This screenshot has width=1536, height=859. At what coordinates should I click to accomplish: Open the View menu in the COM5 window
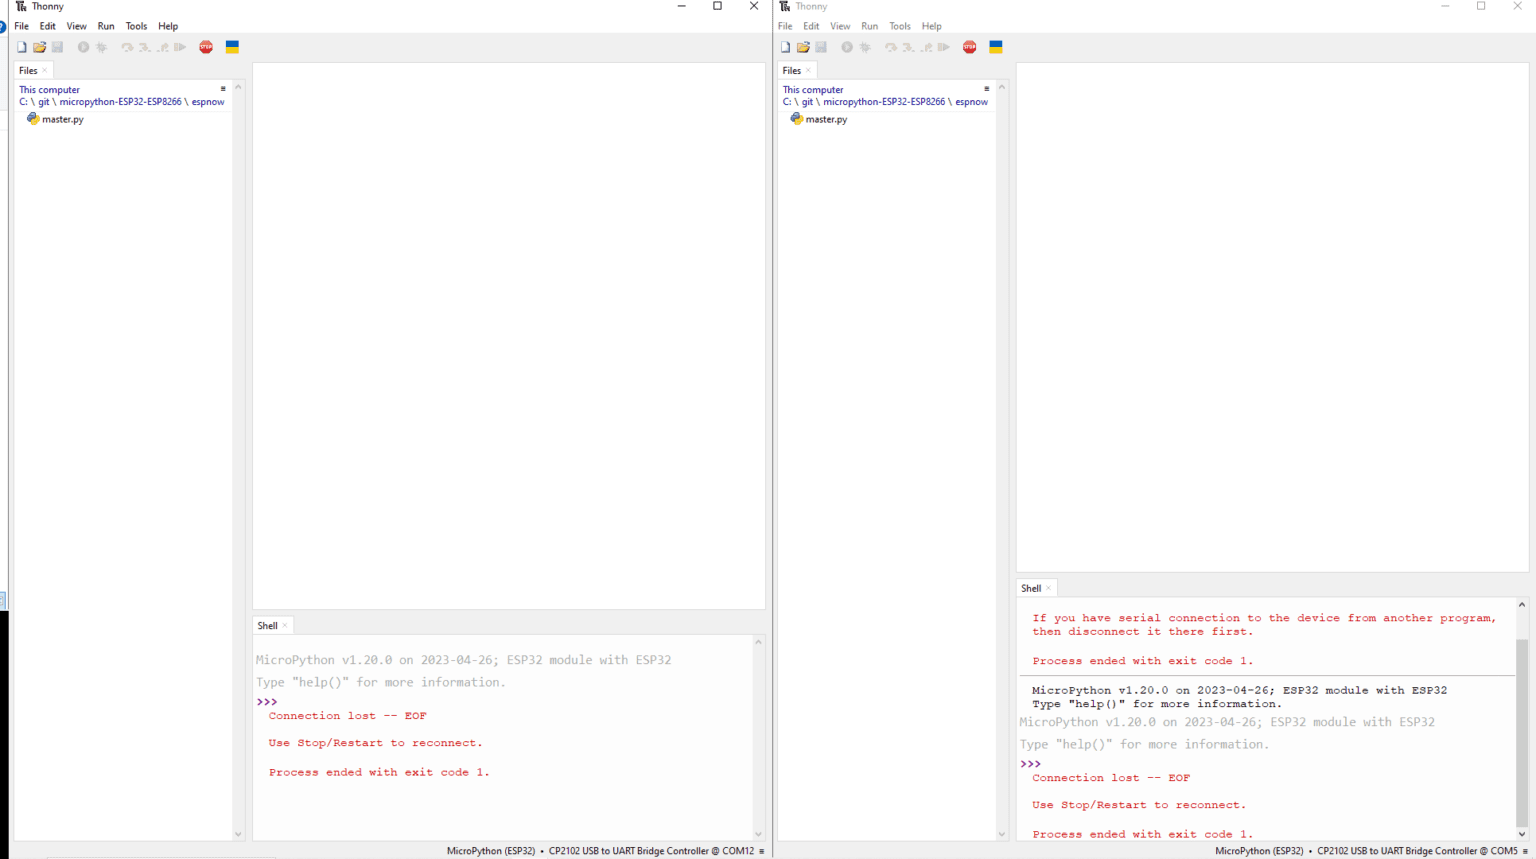[x=840, y=26]
